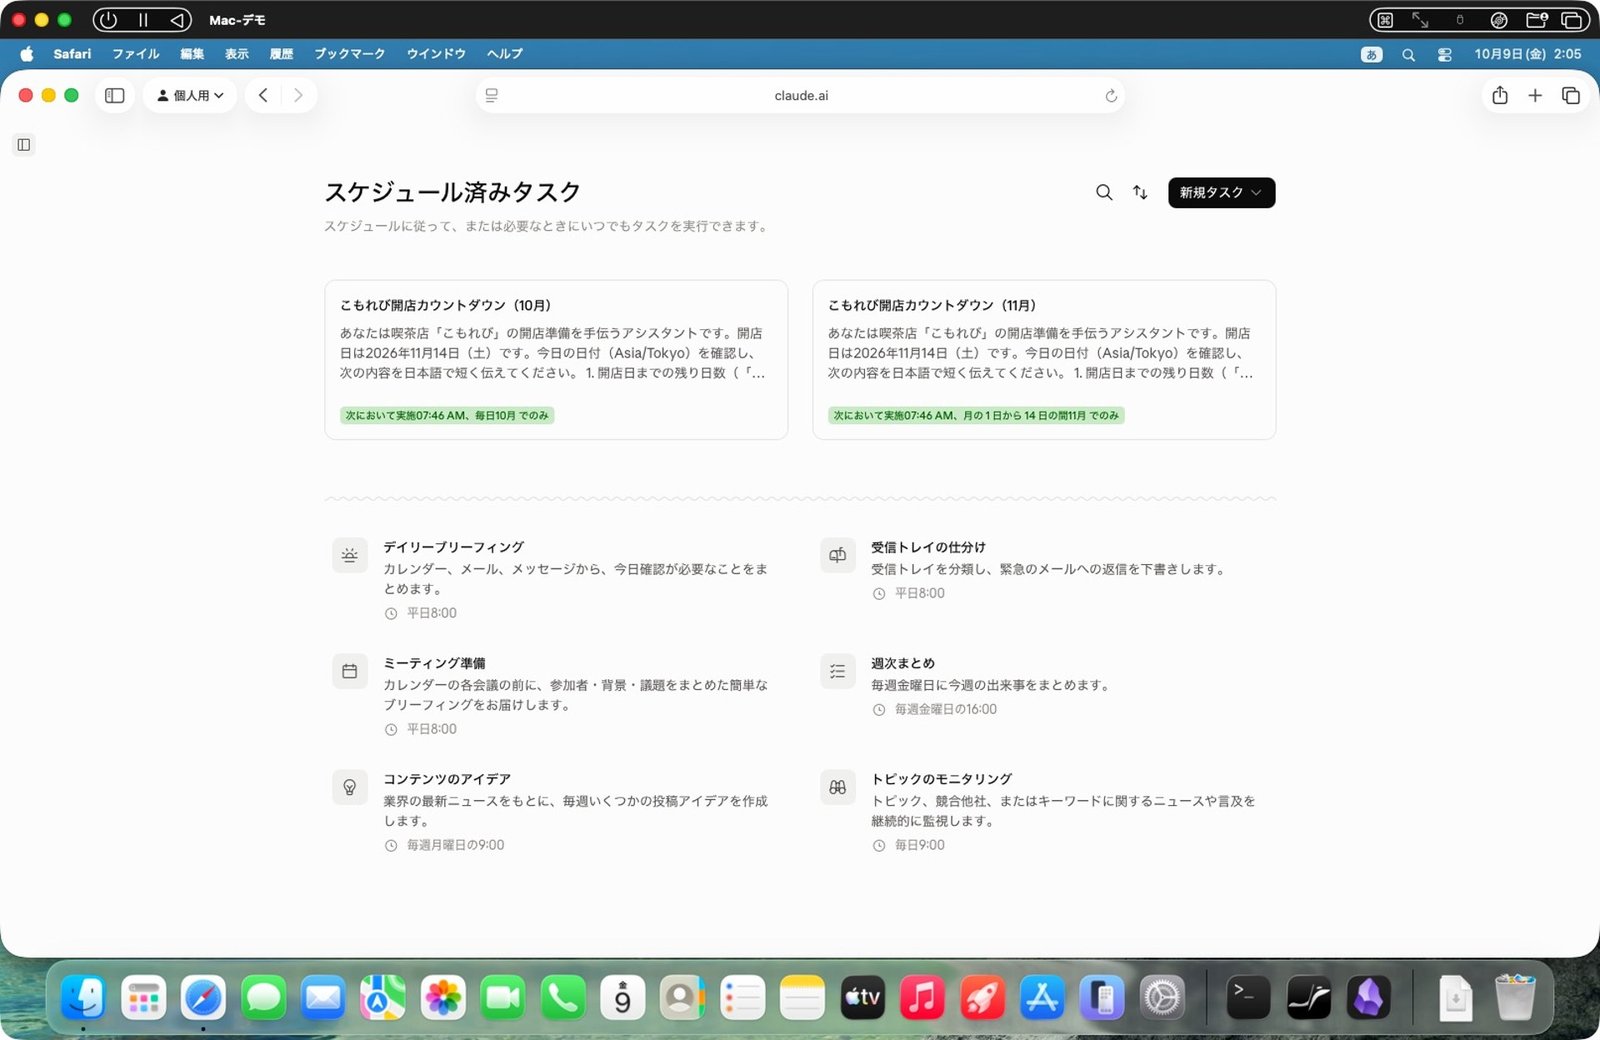This screenshot has height=1040, width=1600.
Task: Toggle the claude.ai sidebar panel icon
Action: tap(24, 145)
